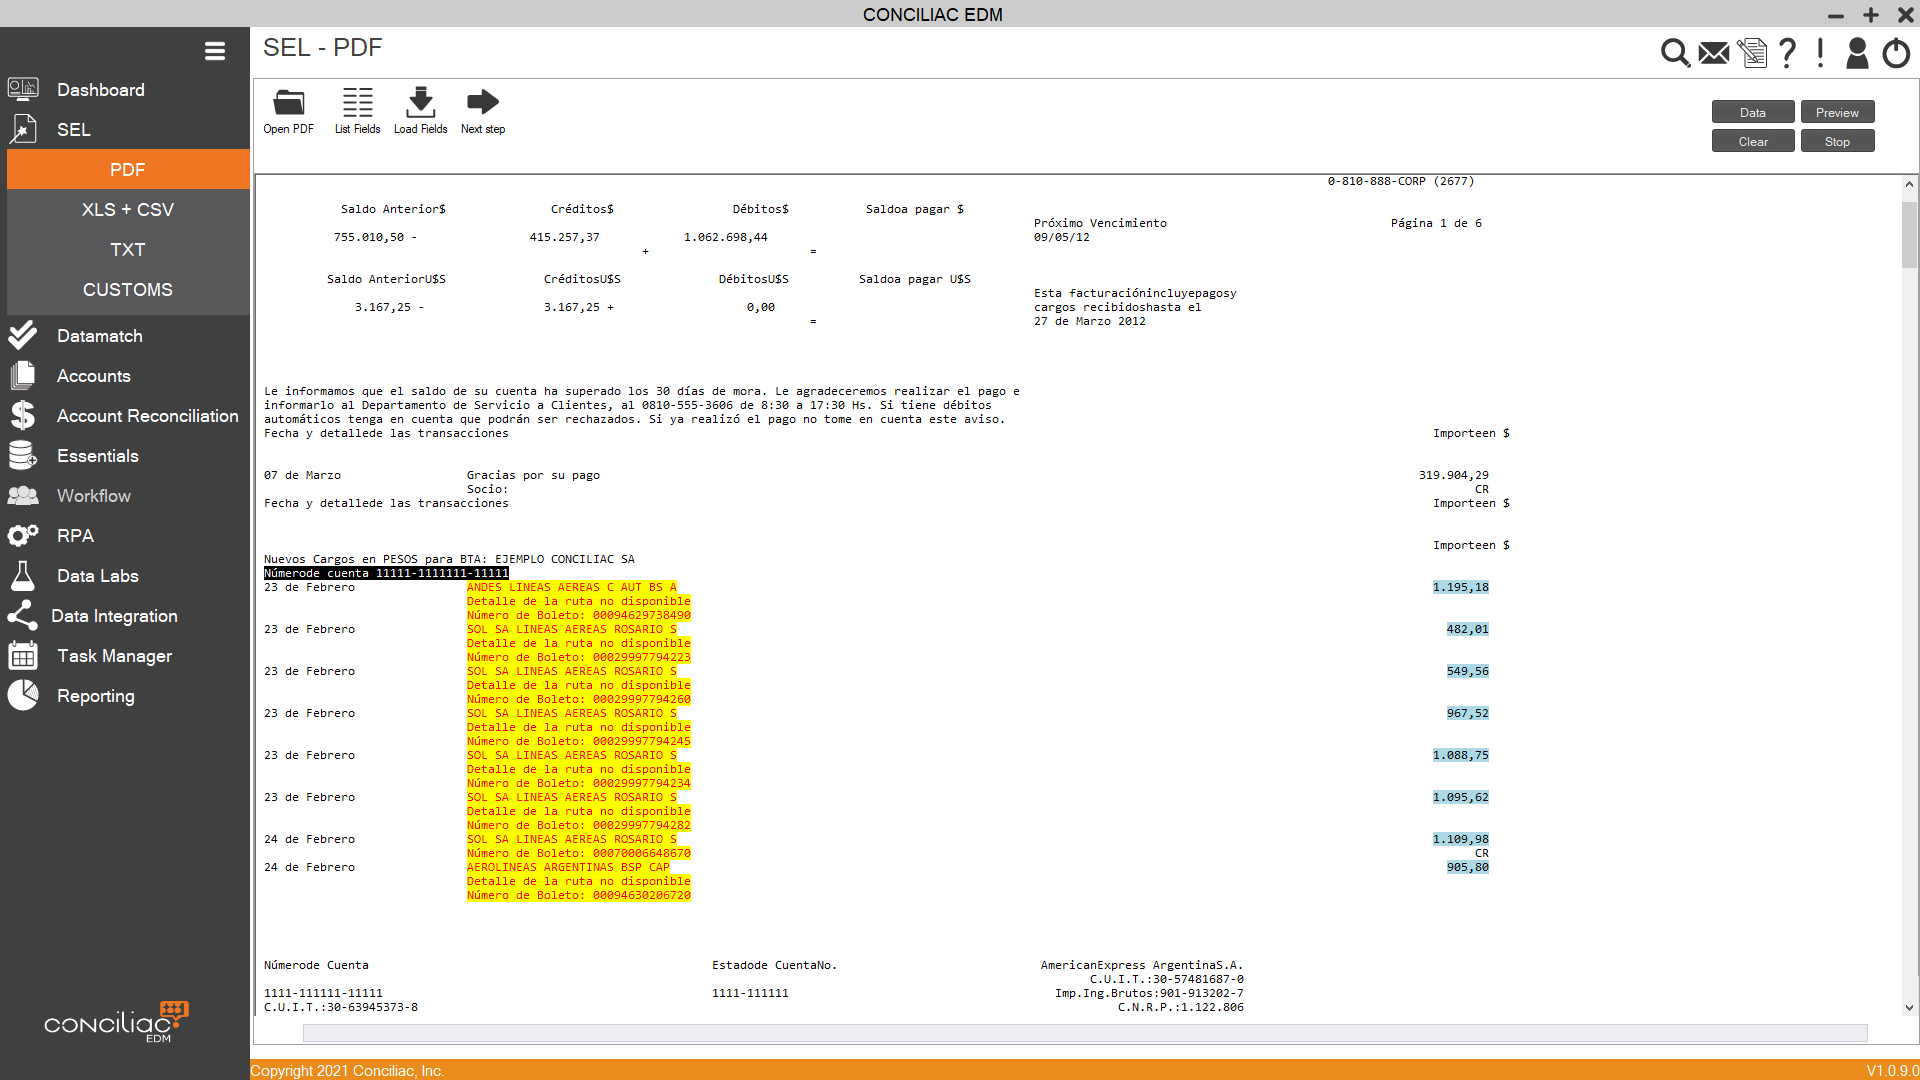The image size is (1920, 1080).
Task: Click the List Fields toolbar icon
Action: coord(357,102)
